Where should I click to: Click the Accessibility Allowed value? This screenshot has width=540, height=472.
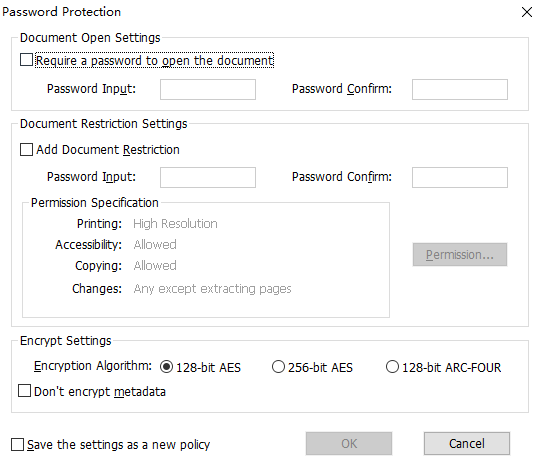155,244
